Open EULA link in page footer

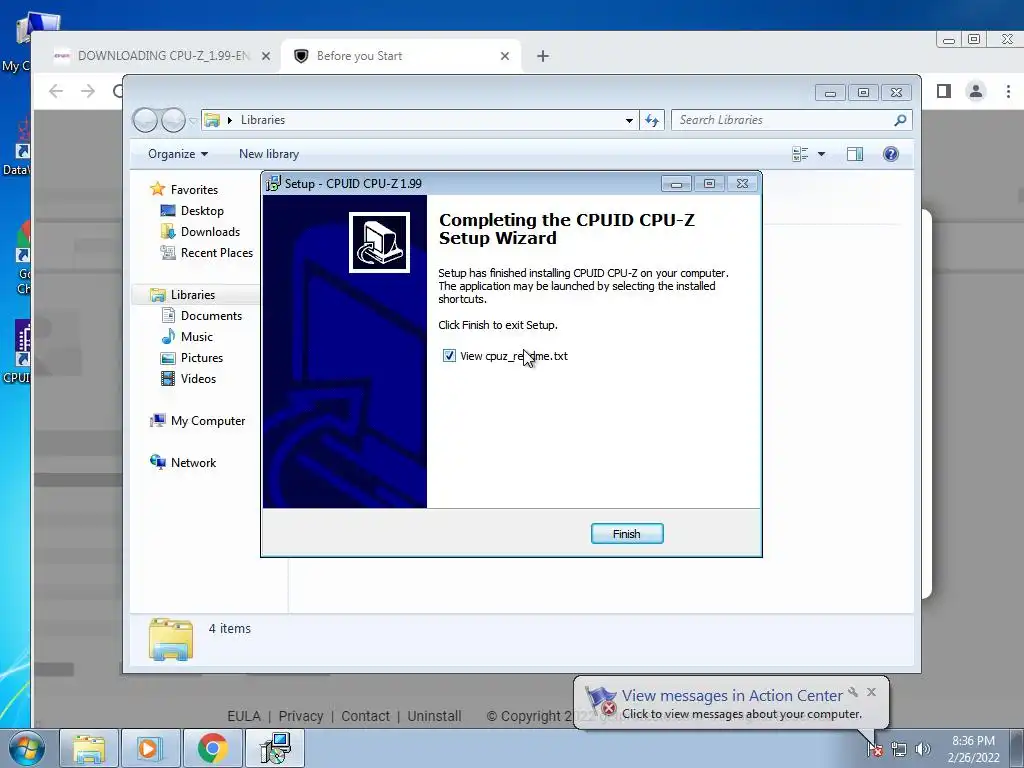point(244,716)
